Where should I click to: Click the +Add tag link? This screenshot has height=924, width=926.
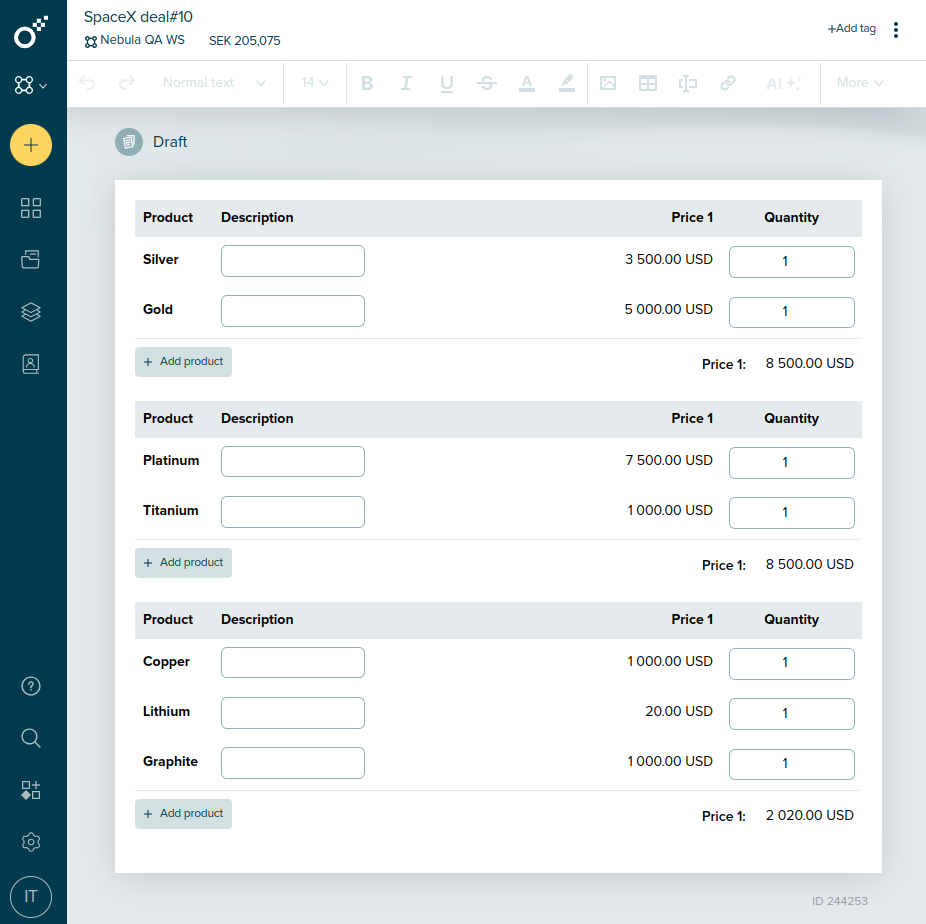point(851,28)
